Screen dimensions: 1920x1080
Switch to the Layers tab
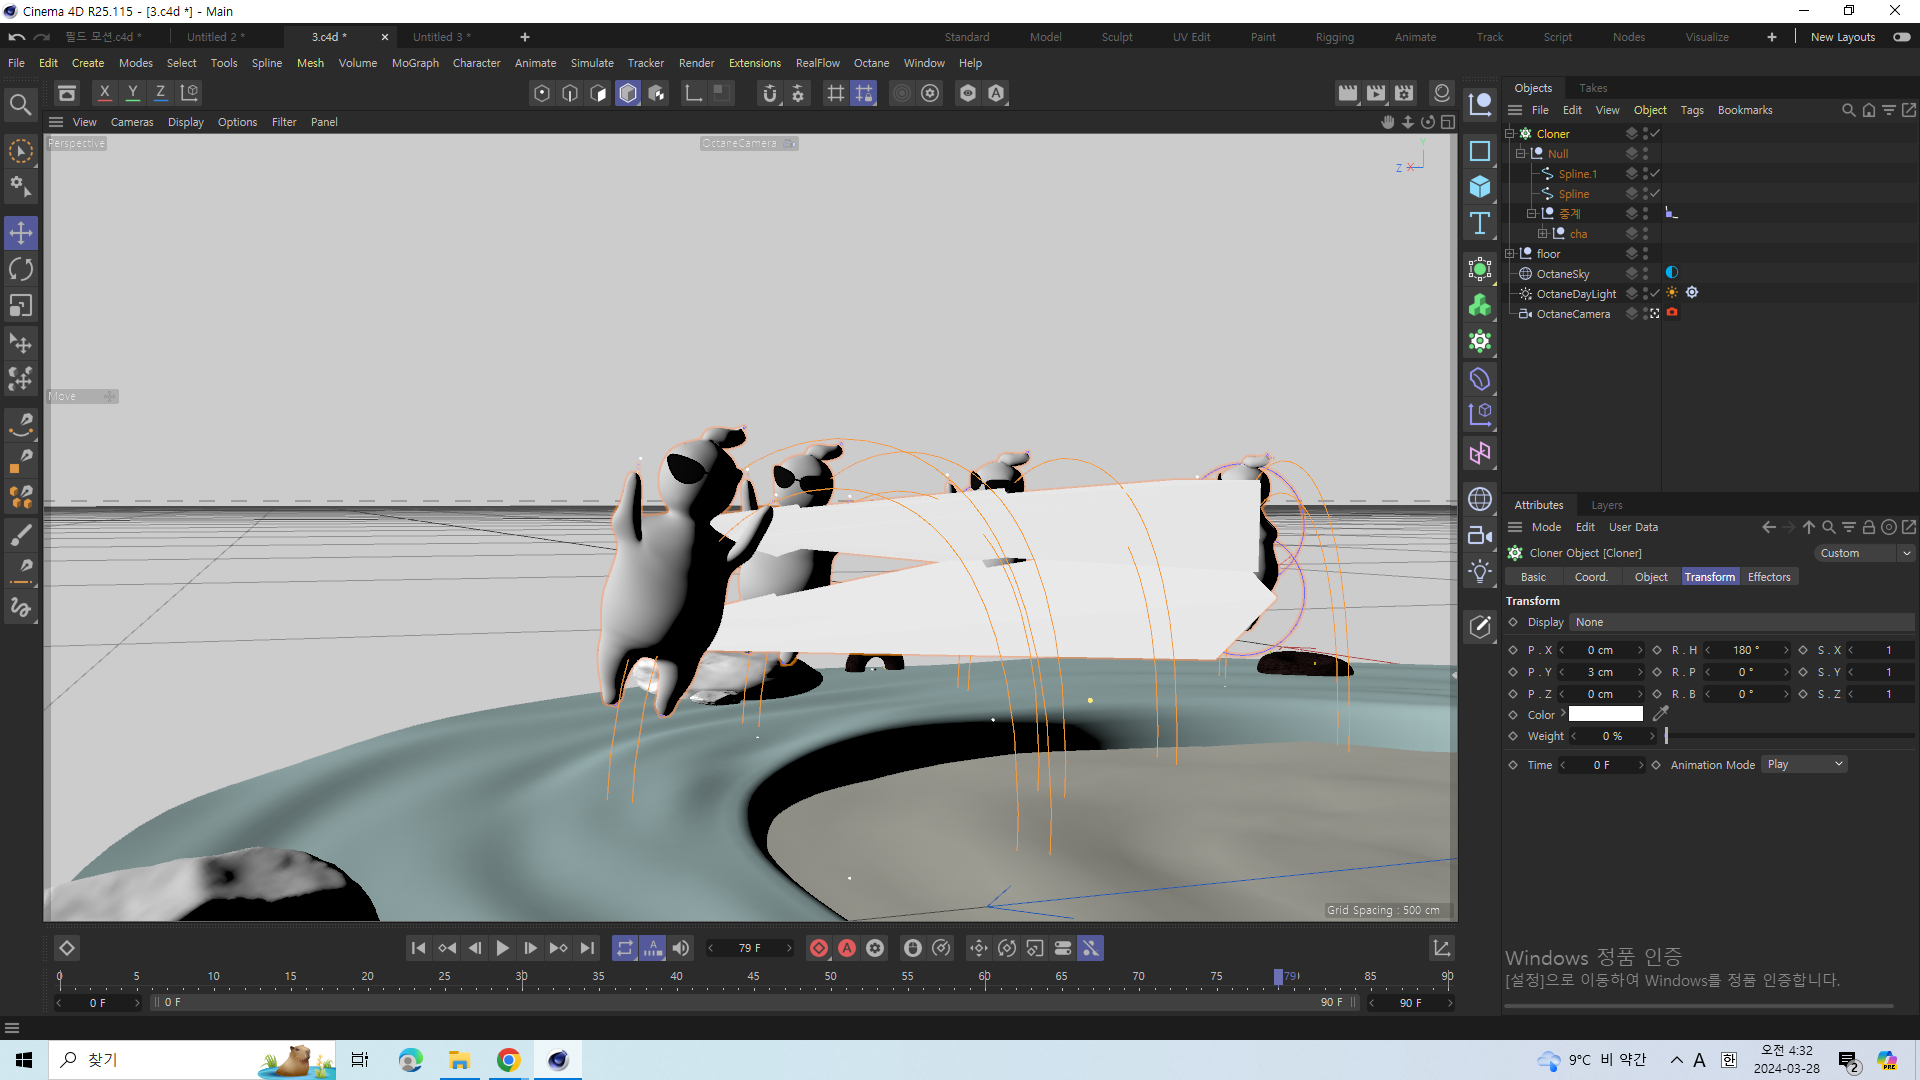point(1606,505)
